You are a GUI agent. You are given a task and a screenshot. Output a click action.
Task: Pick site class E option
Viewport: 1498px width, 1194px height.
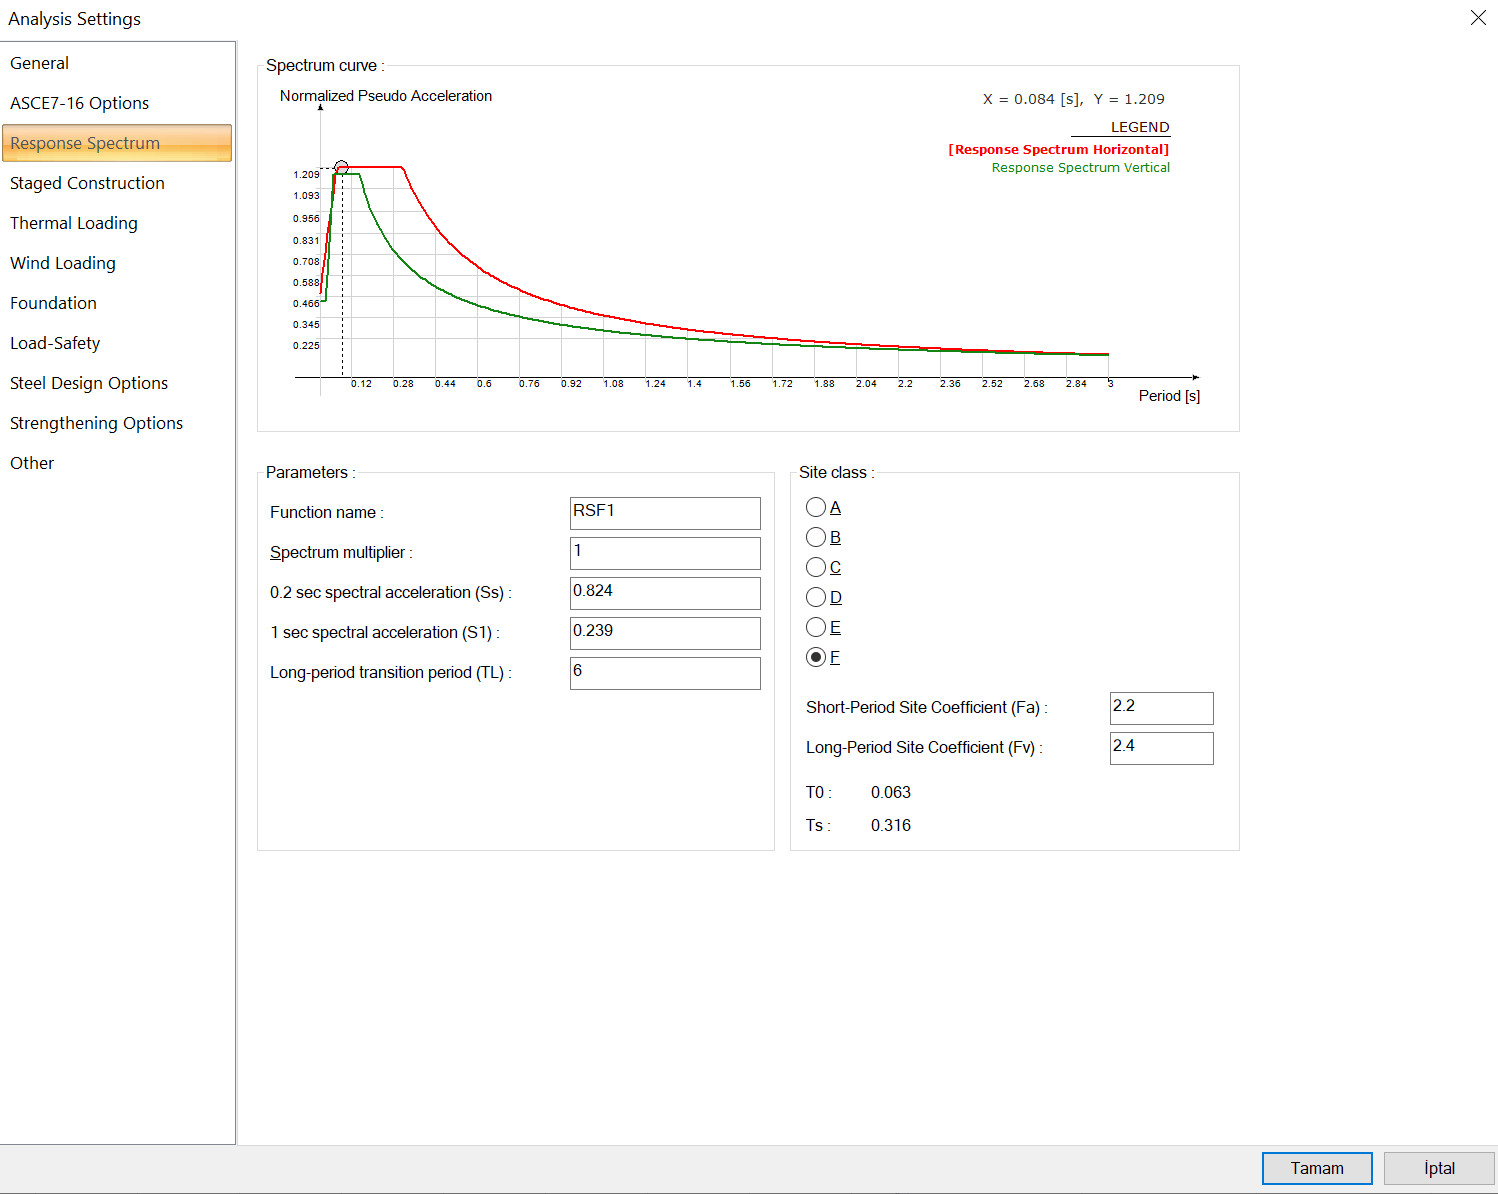[816, 628]
